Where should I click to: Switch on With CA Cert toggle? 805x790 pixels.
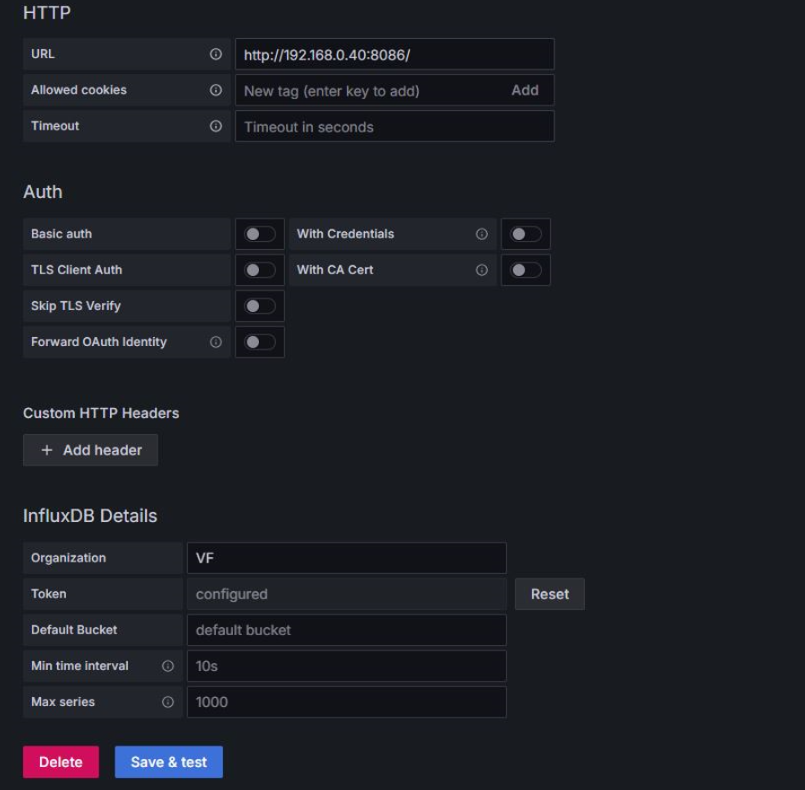pos(525,270)
